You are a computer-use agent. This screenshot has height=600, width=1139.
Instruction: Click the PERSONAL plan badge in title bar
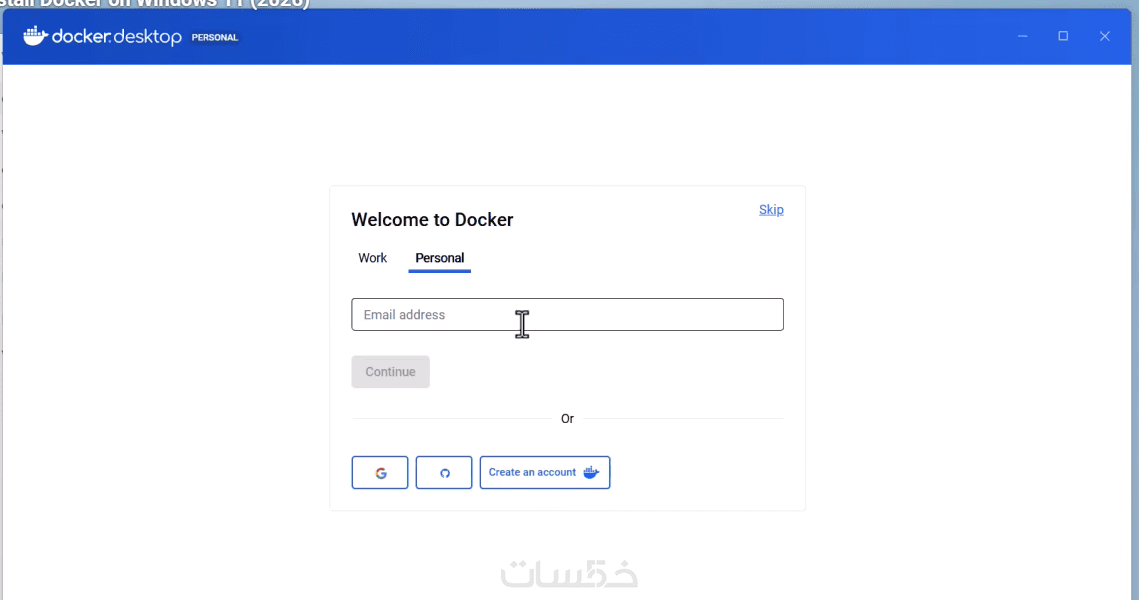(215, 37)
